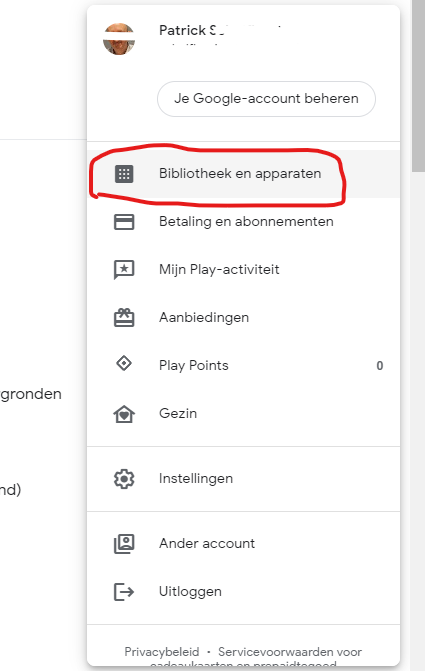Click the Ander account switch icon
Viewport: 425px width, 671px height.
pos(124,544)
